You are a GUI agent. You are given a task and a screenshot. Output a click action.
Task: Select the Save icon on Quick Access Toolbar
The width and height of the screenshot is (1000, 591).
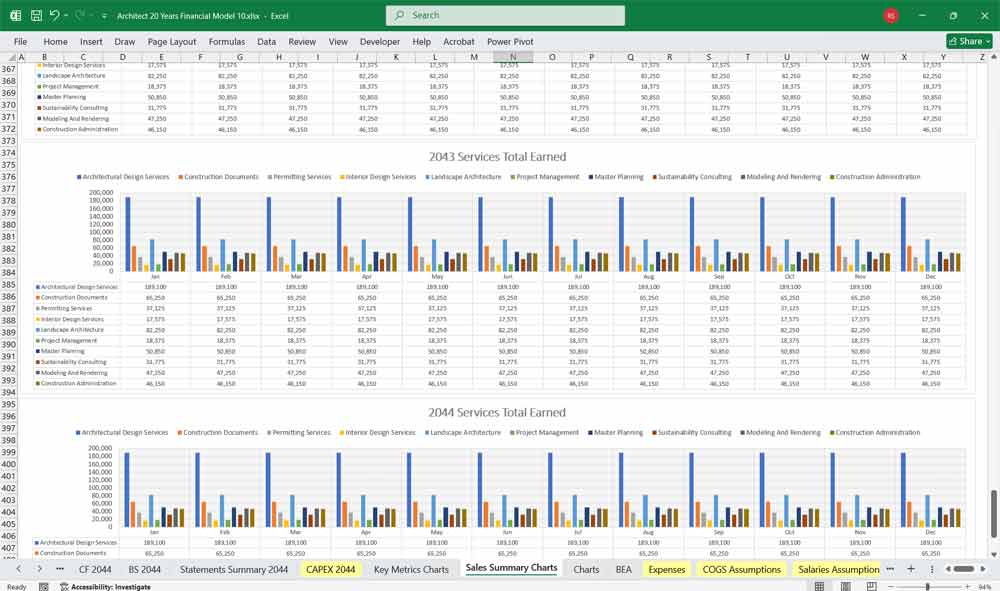36,15
